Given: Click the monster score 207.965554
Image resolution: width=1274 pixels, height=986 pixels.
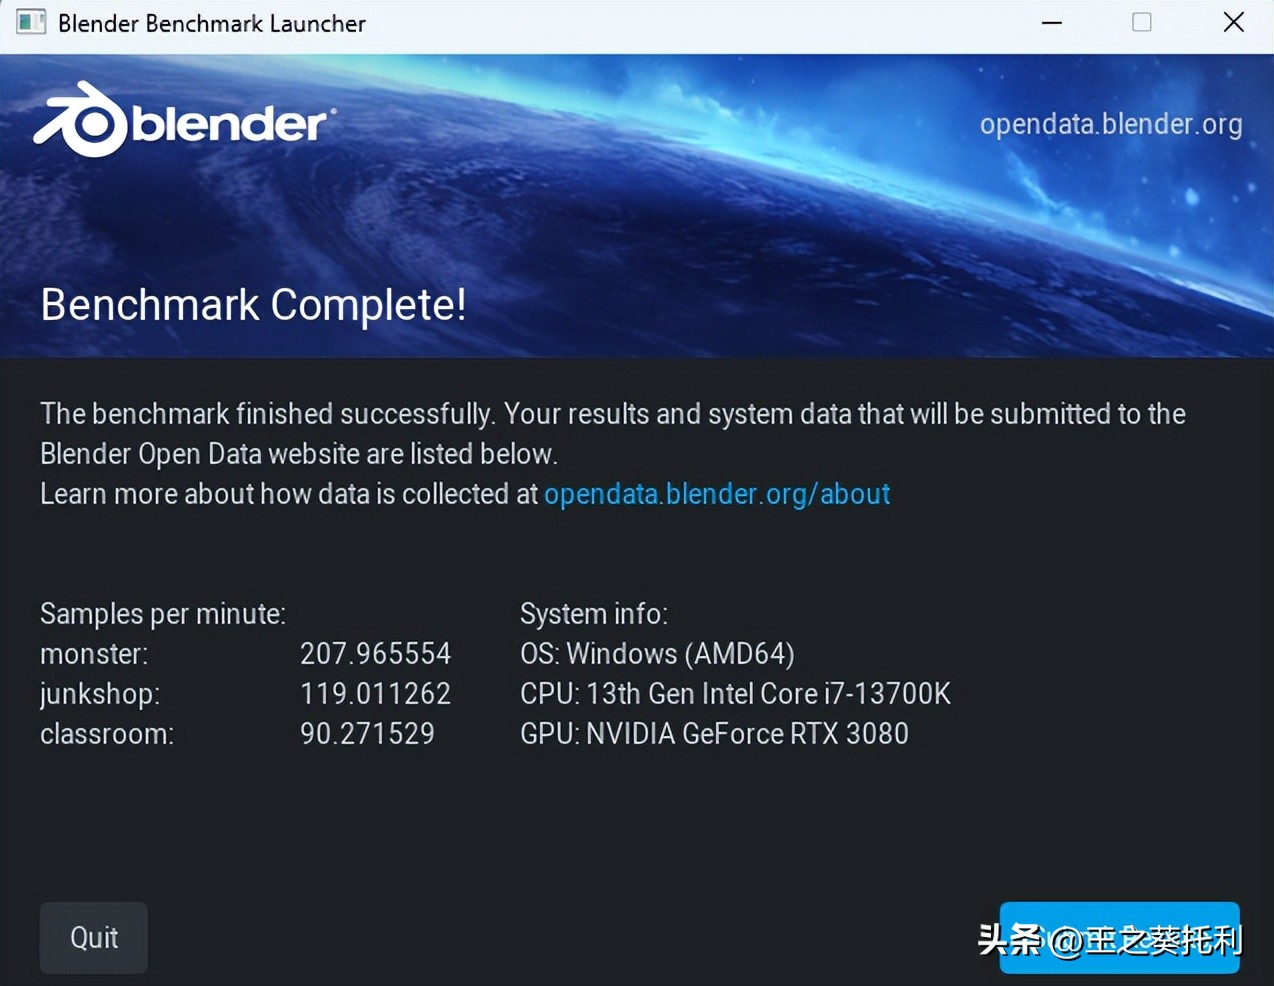Looking at the screenshot, I should coord(376,654).
